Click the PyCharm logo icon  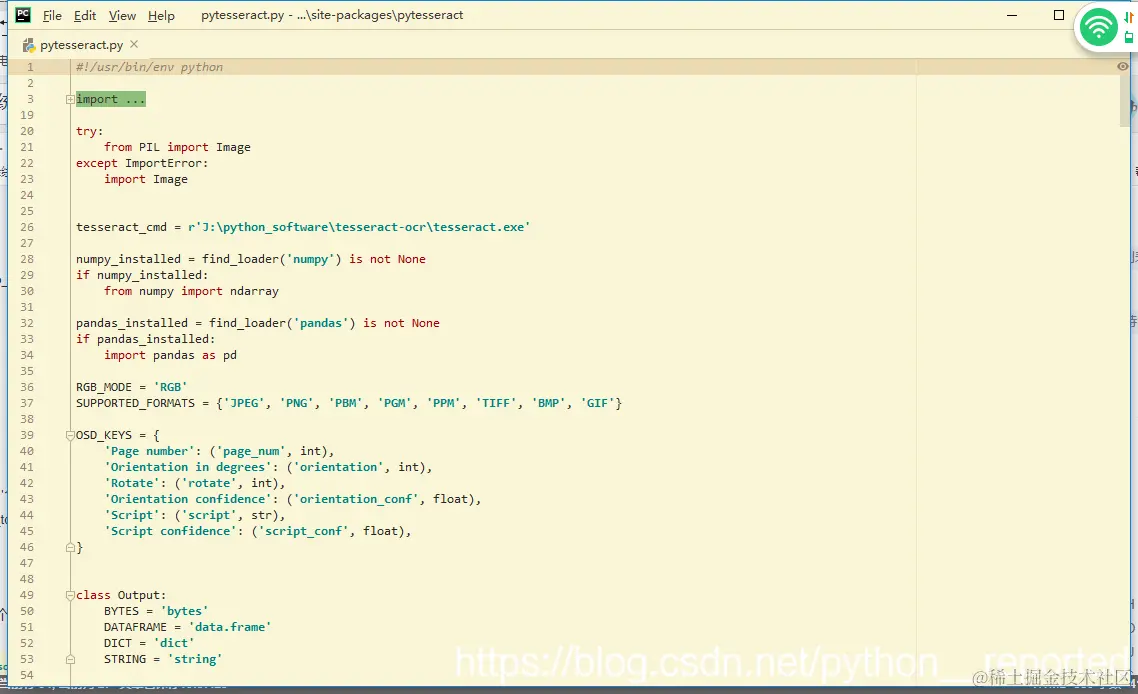click(x=23, y=15)
